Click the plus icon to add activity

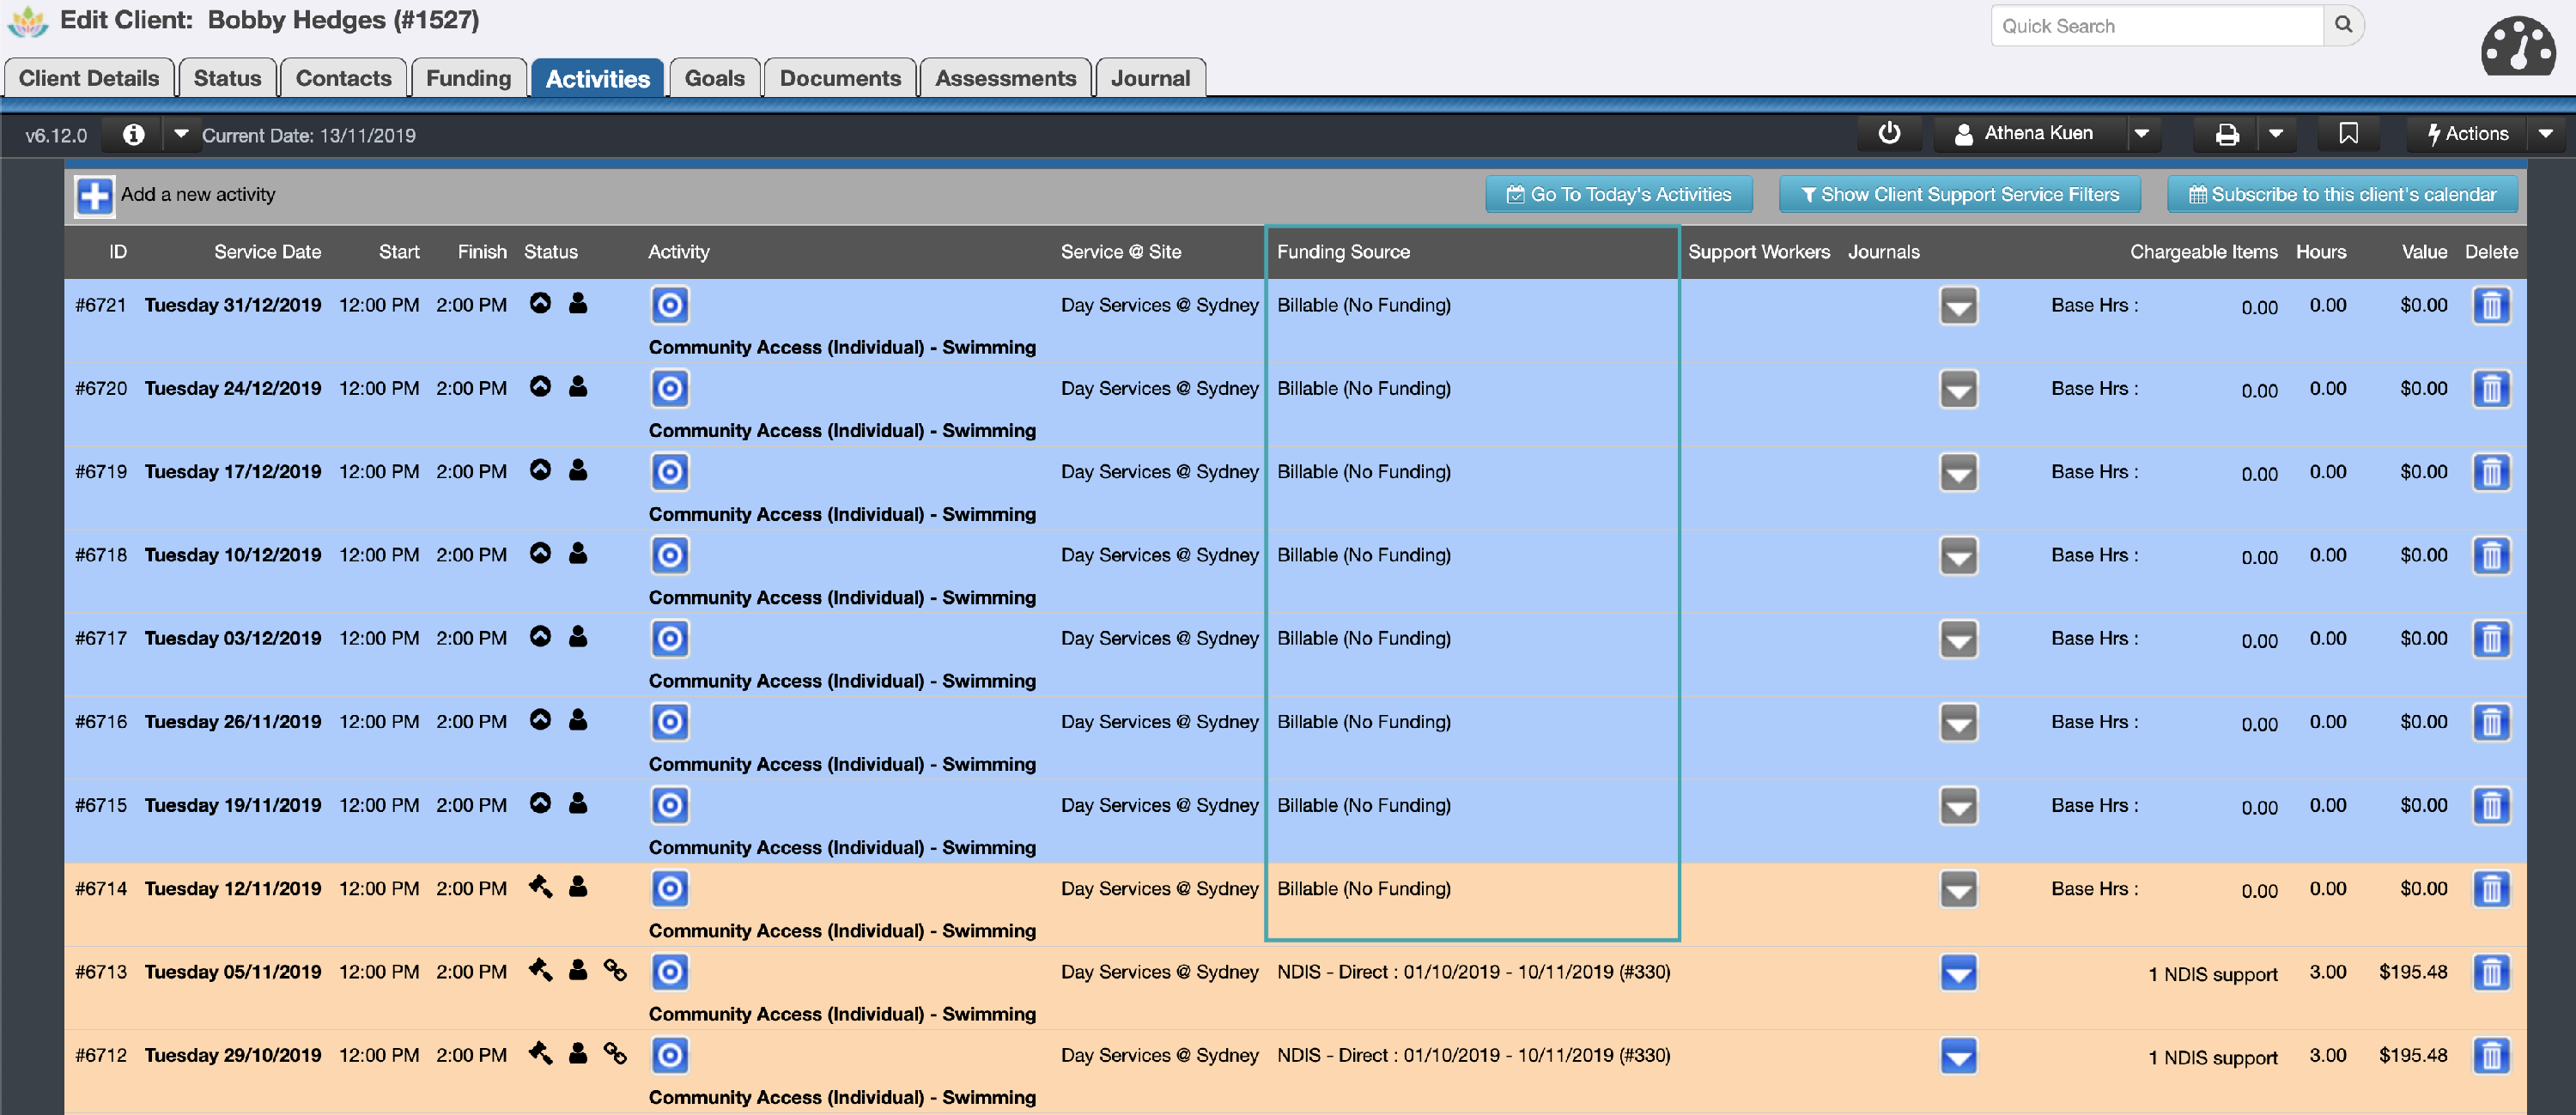click(x=95, y=196)
